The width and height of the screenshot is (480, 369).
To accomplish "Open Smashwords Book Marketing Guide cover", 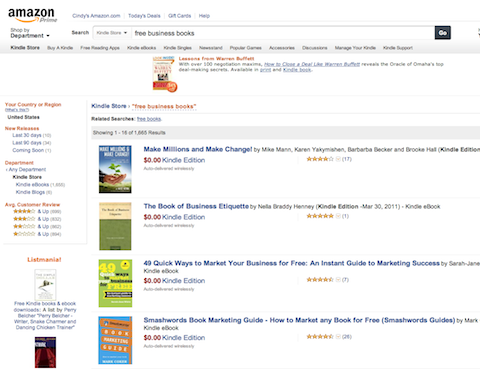I will (115, 340).
